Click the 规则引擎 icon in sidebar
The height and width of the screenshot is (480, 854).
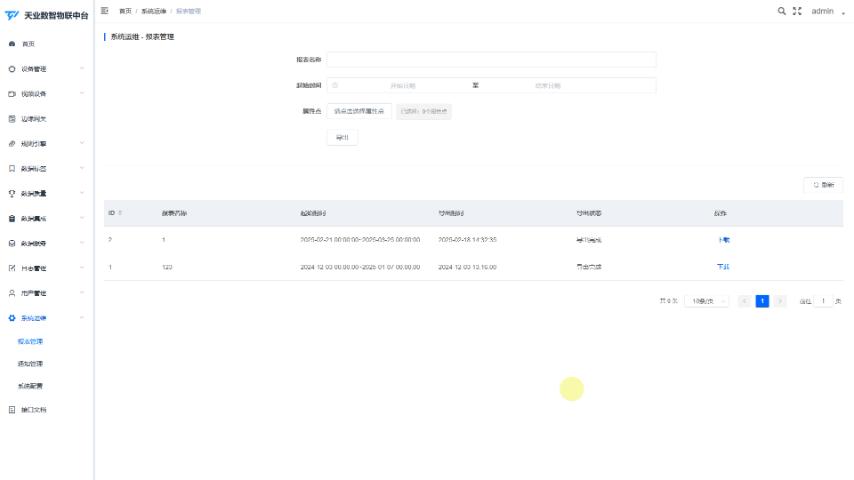[12, 144]
